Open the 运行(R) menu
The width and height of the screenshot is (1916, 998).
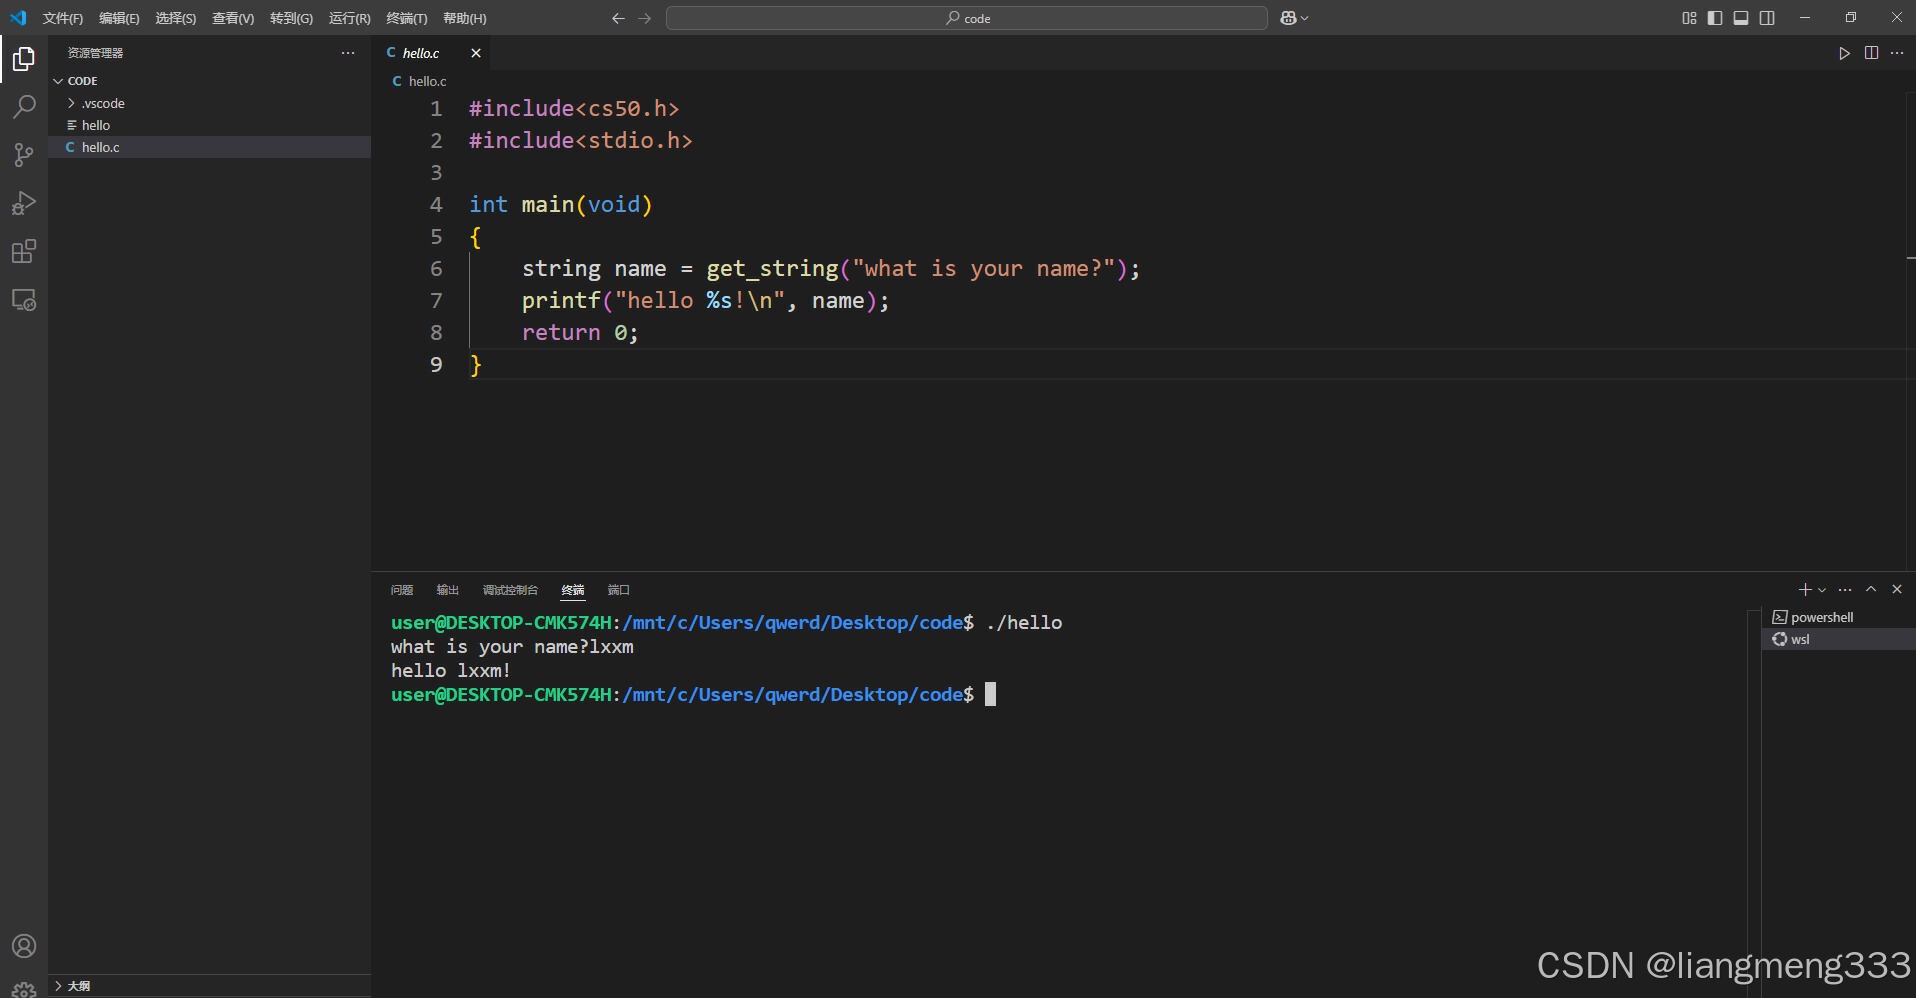point(348,17)
